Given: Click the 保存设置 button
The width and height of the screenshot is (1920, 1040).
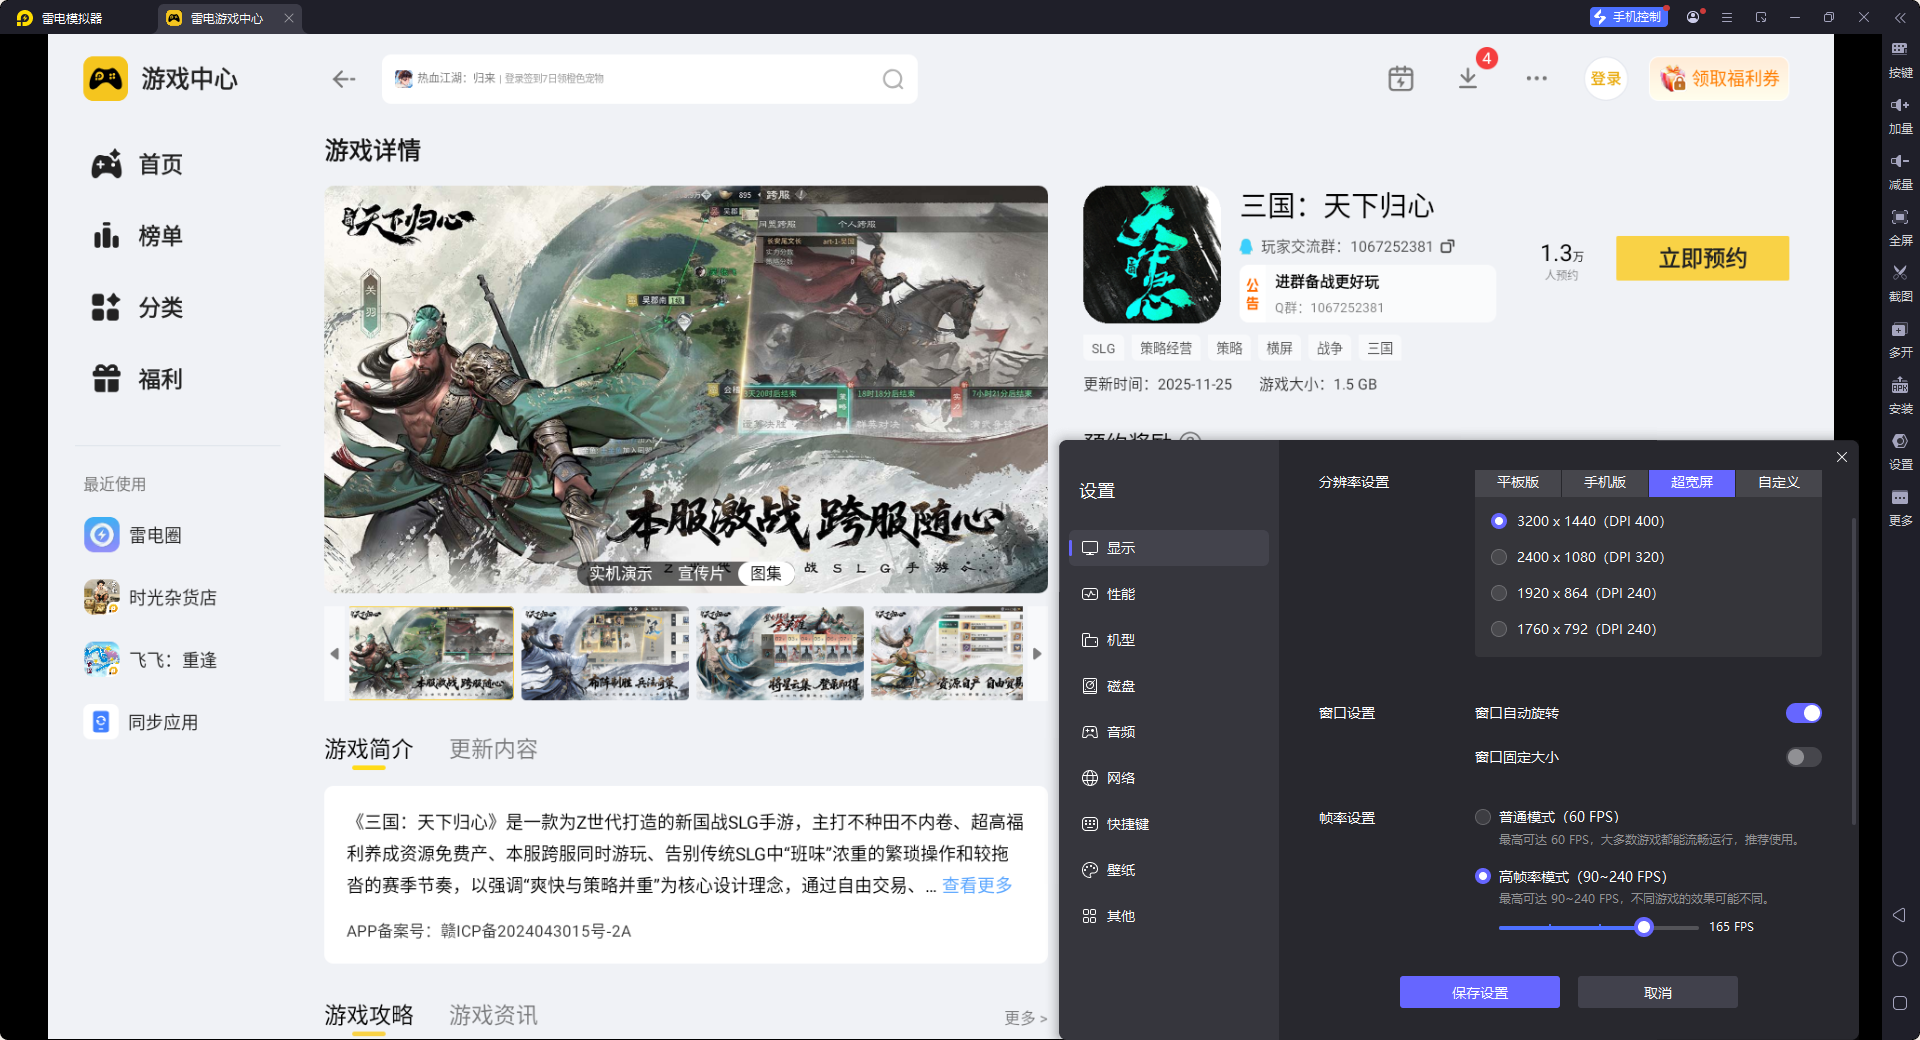Looking at the screenshot, I should (x=1479, y=992).
